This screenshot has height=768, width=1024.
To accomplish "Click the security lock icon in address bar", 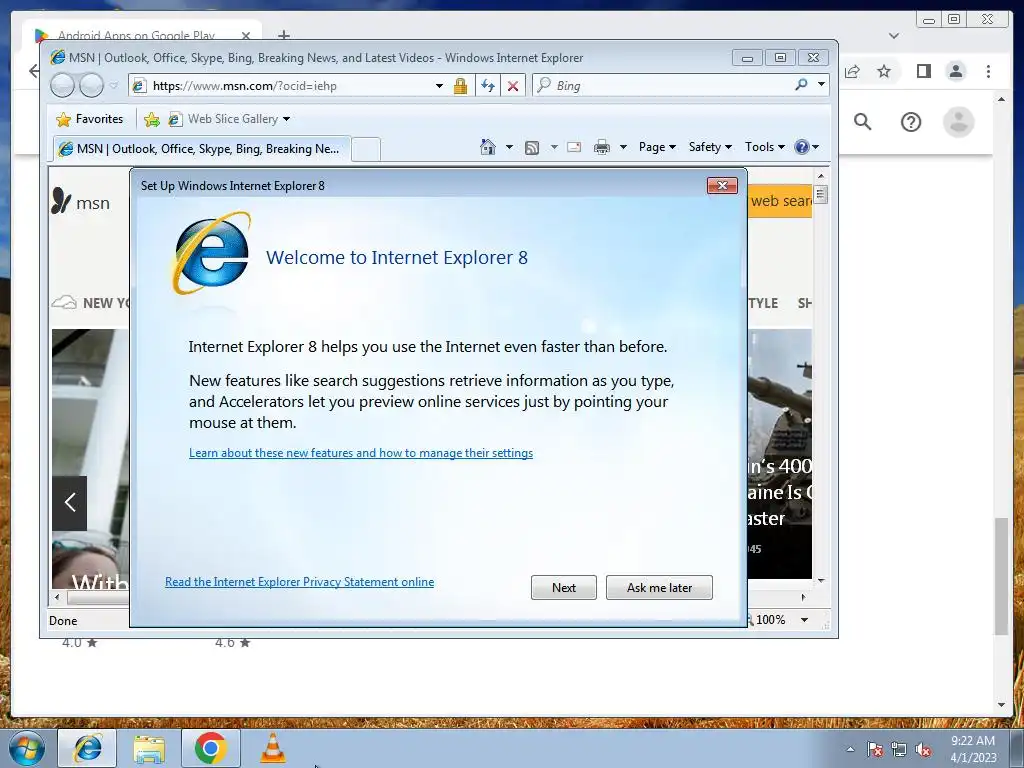I will (x=460, y=86).
